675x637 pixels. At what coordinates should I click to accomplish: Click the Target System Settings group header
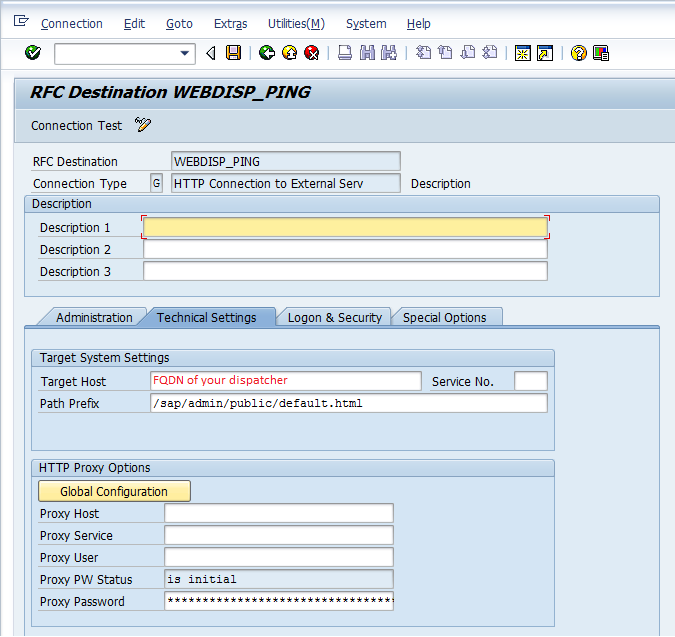293,358
